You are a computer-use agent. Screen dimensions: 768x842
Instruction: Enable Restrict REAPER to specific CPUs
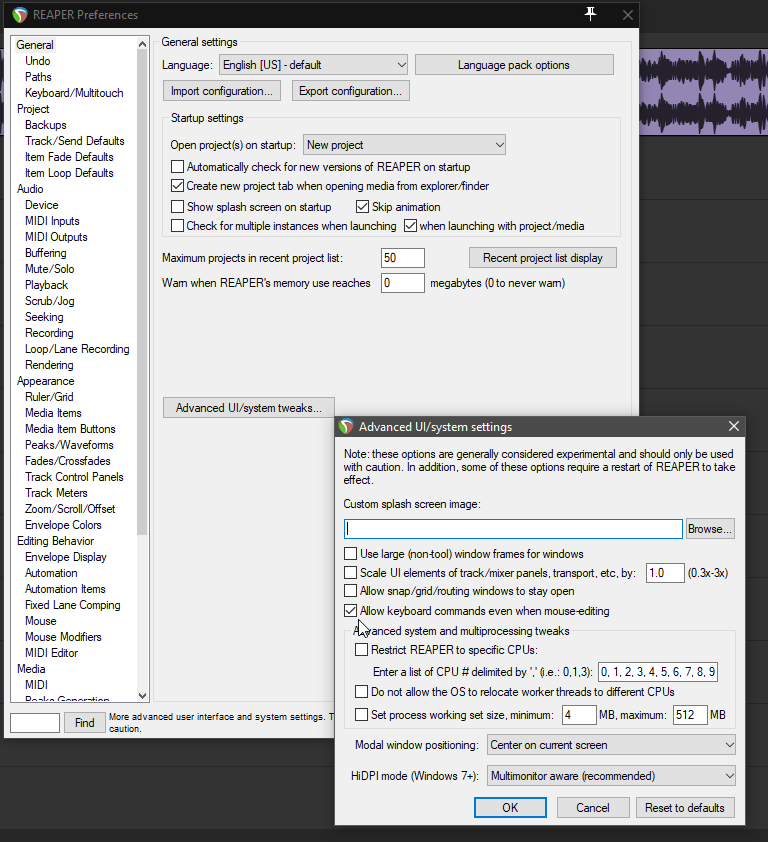361,650
